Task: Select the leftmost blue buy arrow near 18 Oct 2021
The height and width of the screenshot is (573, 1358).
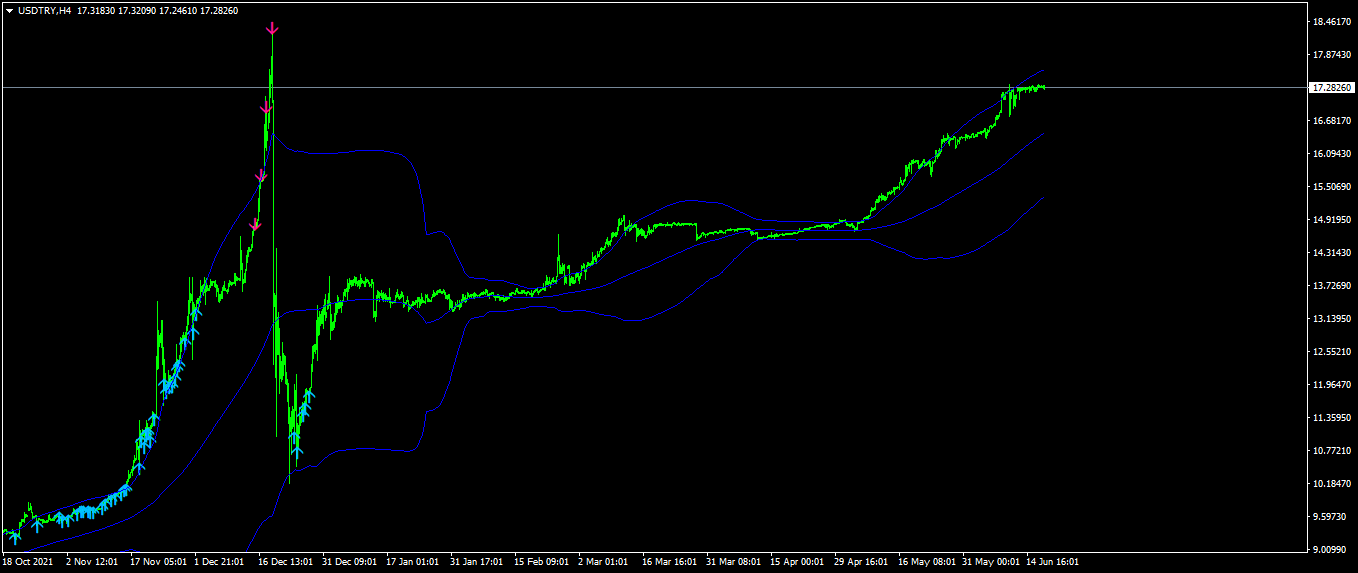Action: pos(14,538)
